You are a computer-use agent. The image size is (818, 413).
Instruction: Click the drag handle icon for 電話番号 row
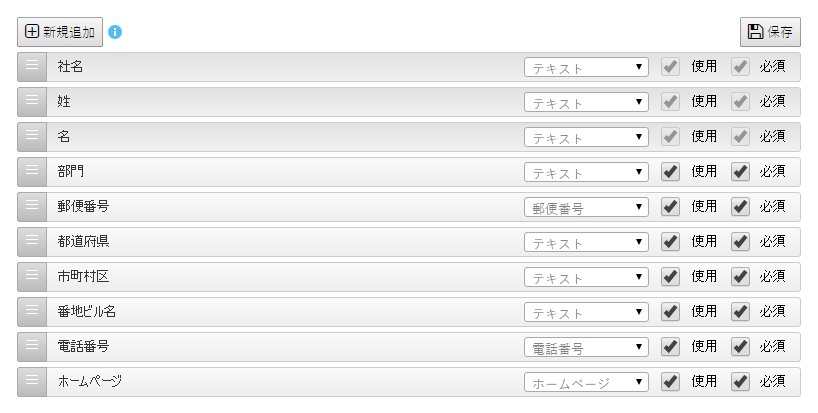32,346
